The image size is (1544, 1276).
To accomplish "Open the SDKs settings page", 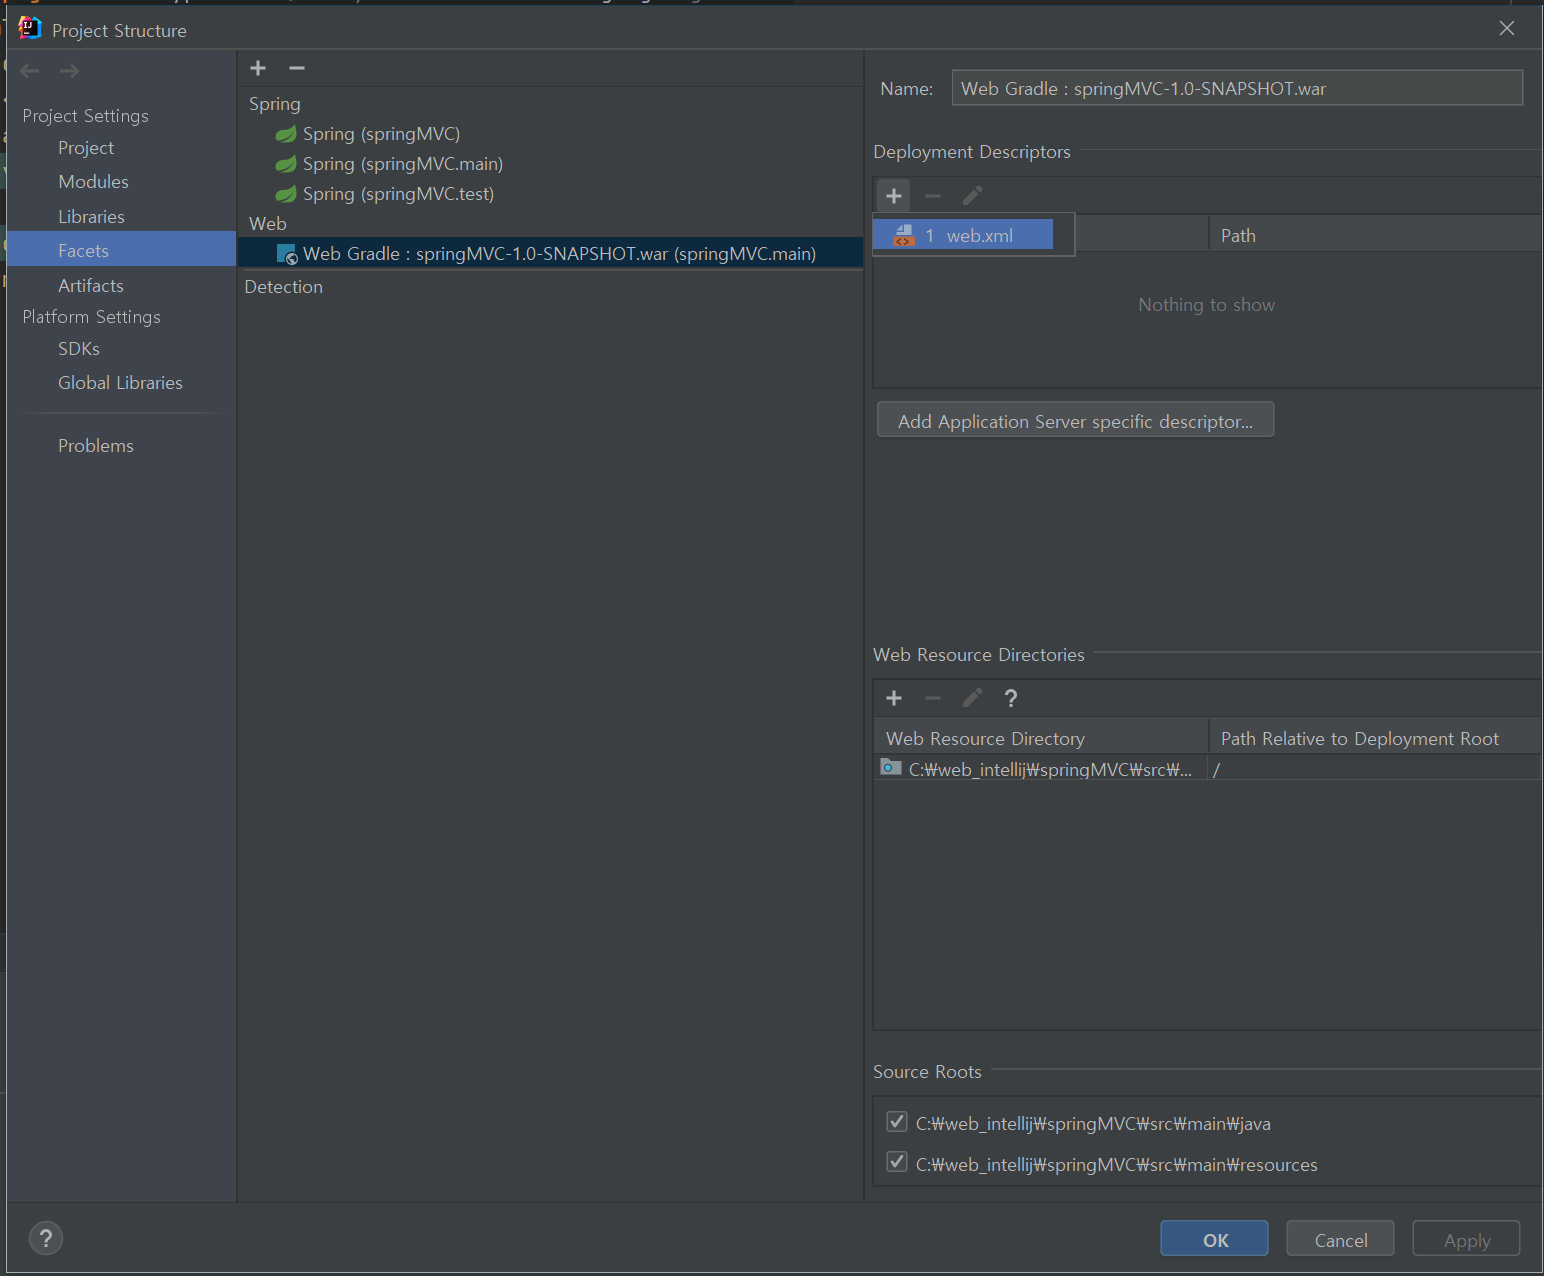I will click(x=79, y=349).
